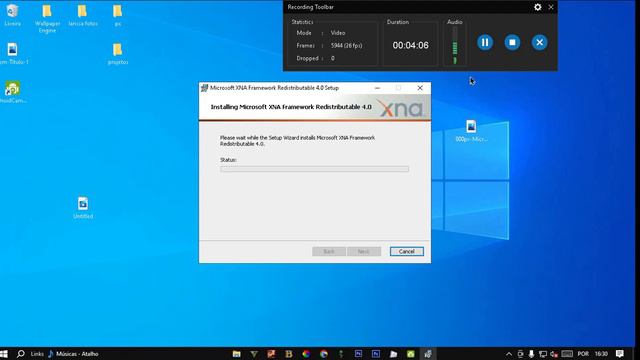Open the second Photoshop taskbar icon
This screenshot has width=640, height=360.
tap(376, 354)
